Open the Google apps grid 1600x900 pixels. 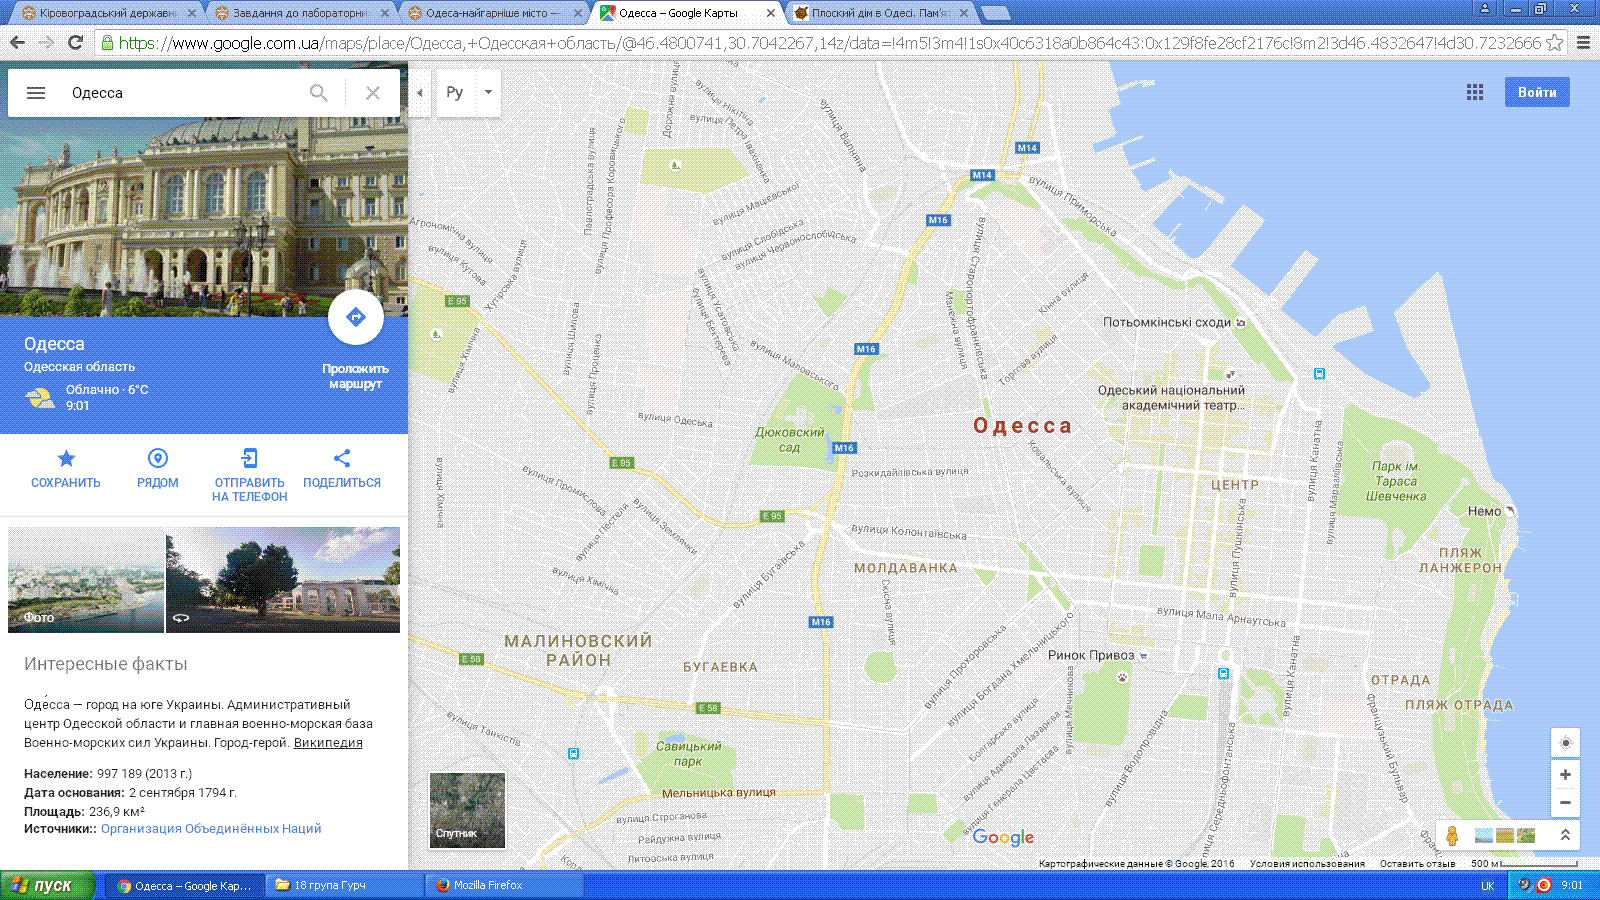click(1475, 92)
